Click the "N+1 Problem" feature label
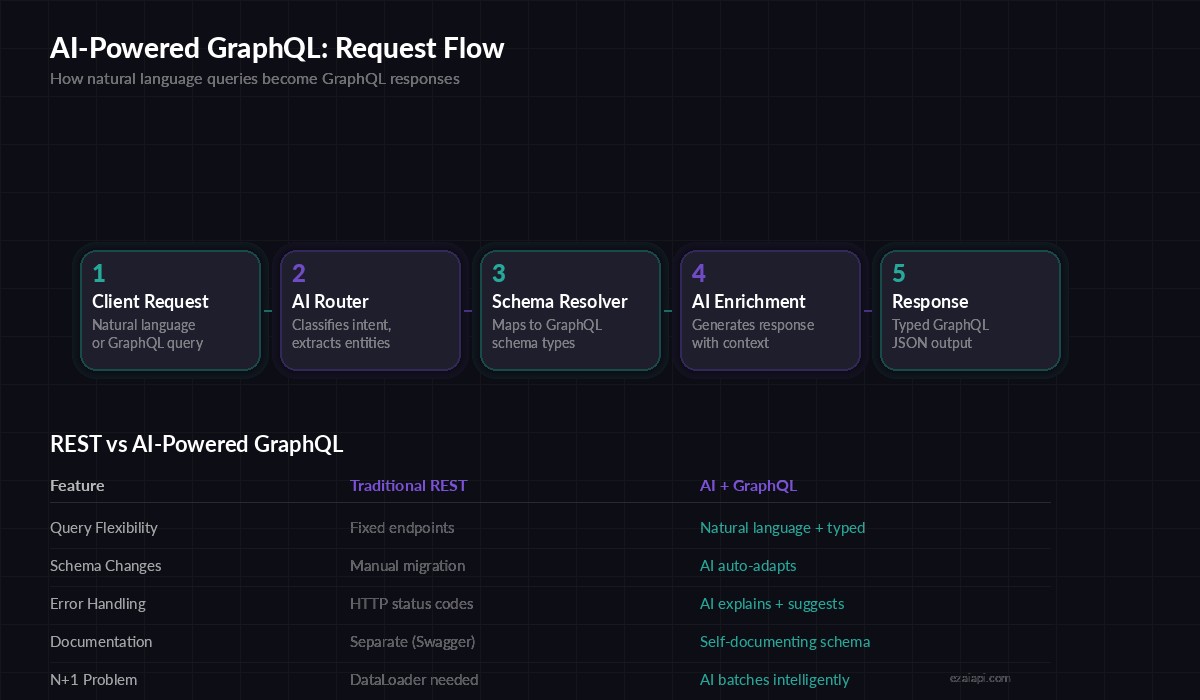1200x700 pixels. [94, 679]
